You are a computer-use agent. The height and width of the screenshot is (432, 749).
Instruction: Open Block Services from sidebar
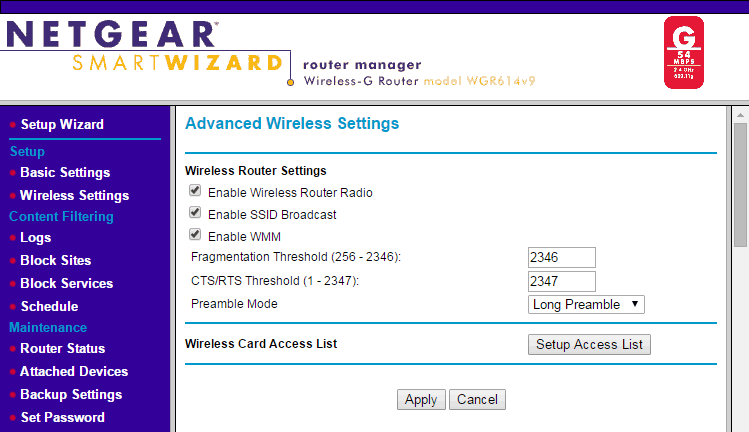click(66, 283)
